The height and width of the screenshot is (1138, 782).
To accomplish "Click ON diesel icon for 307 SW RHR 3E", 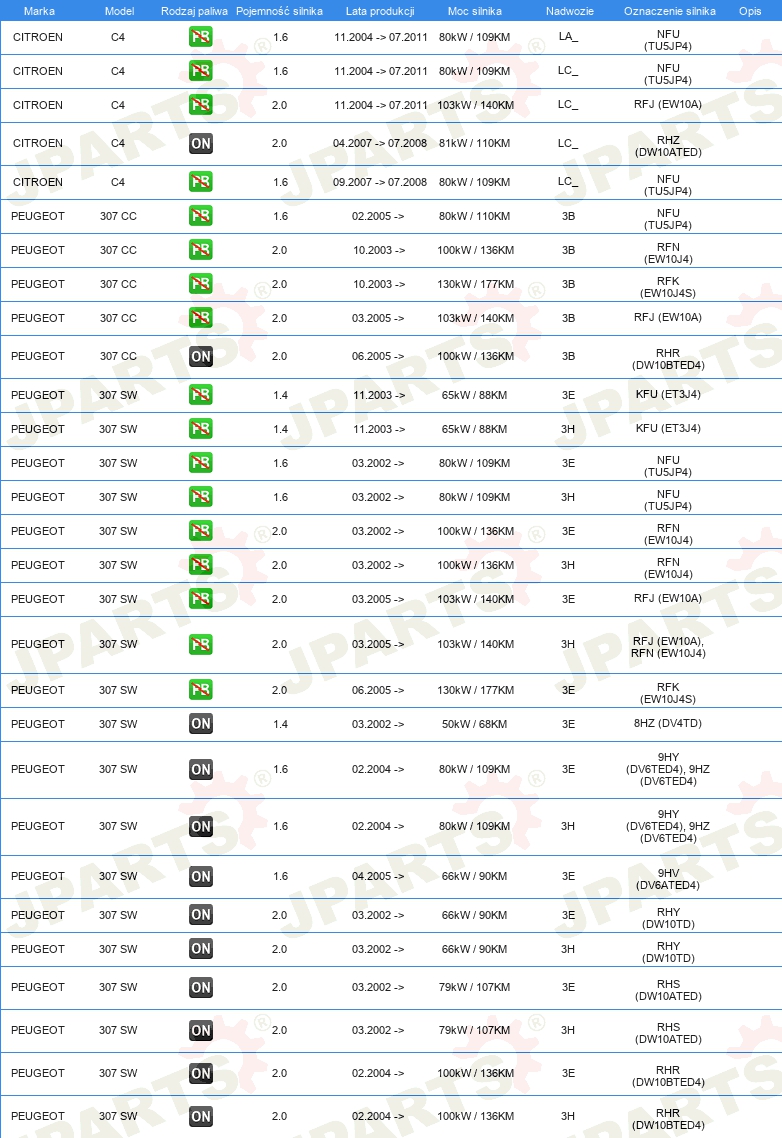I will (200, 1073).
